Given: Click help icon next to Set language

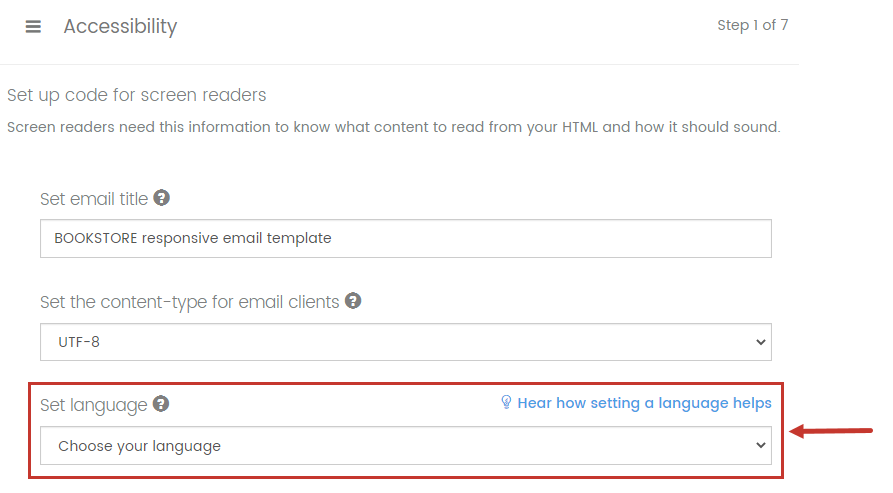Looking at the screenshot, I should [161, 404].
